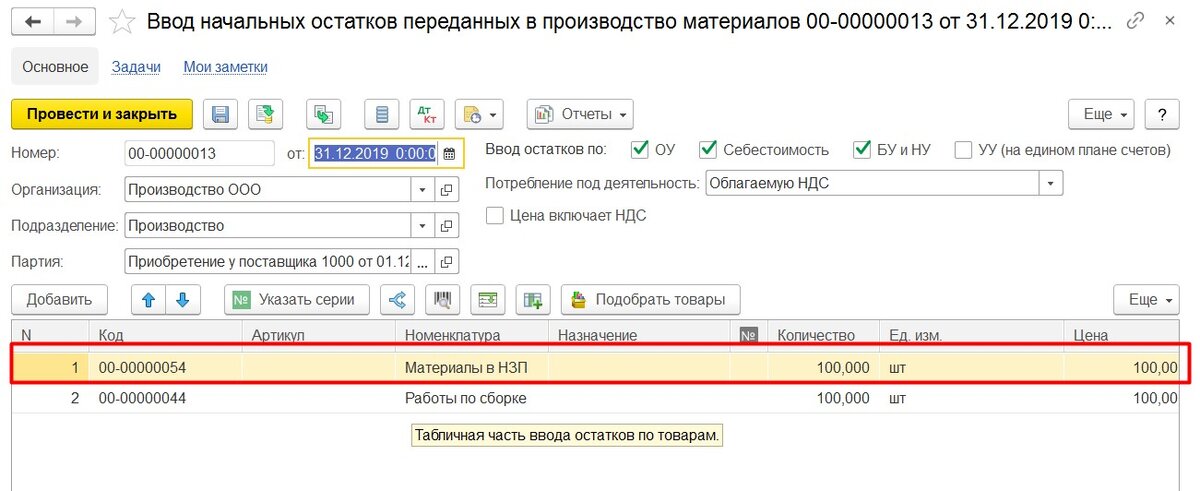Open table Еще menu above Цена column
Screen dimensions: 1200x491
(1148, 299)
